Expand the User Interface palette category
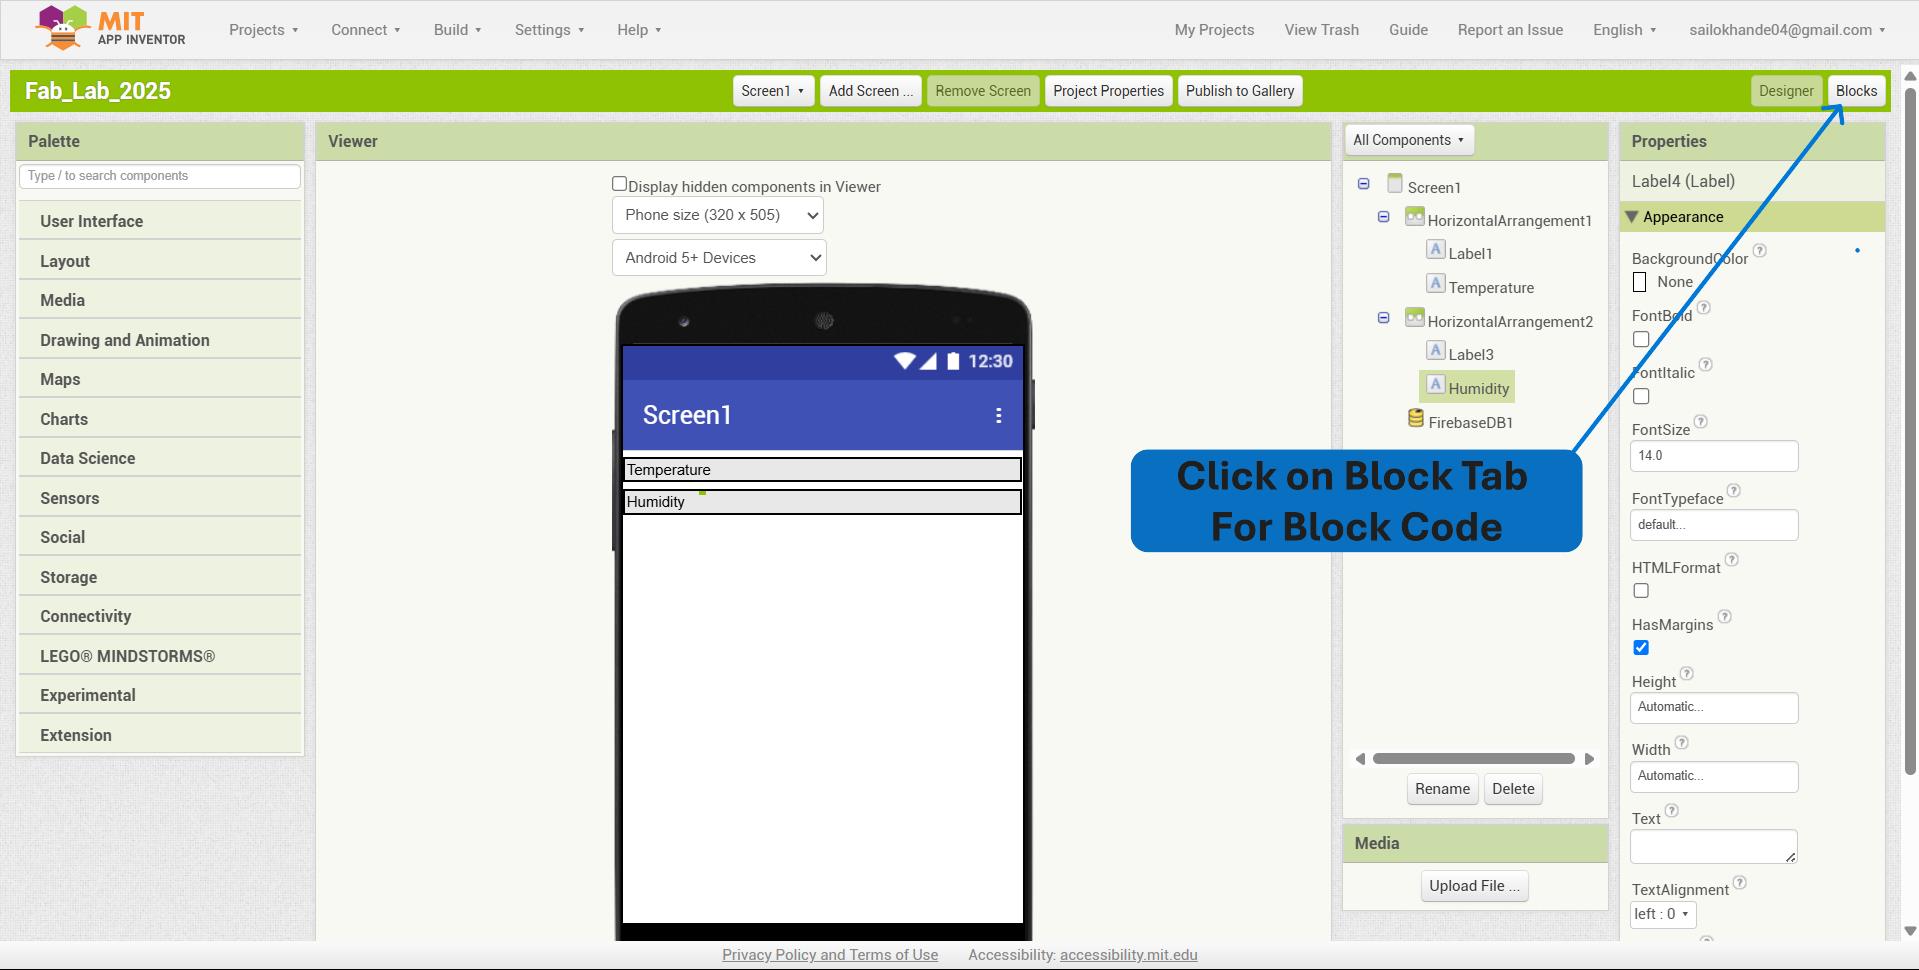 tap(160, 222)
